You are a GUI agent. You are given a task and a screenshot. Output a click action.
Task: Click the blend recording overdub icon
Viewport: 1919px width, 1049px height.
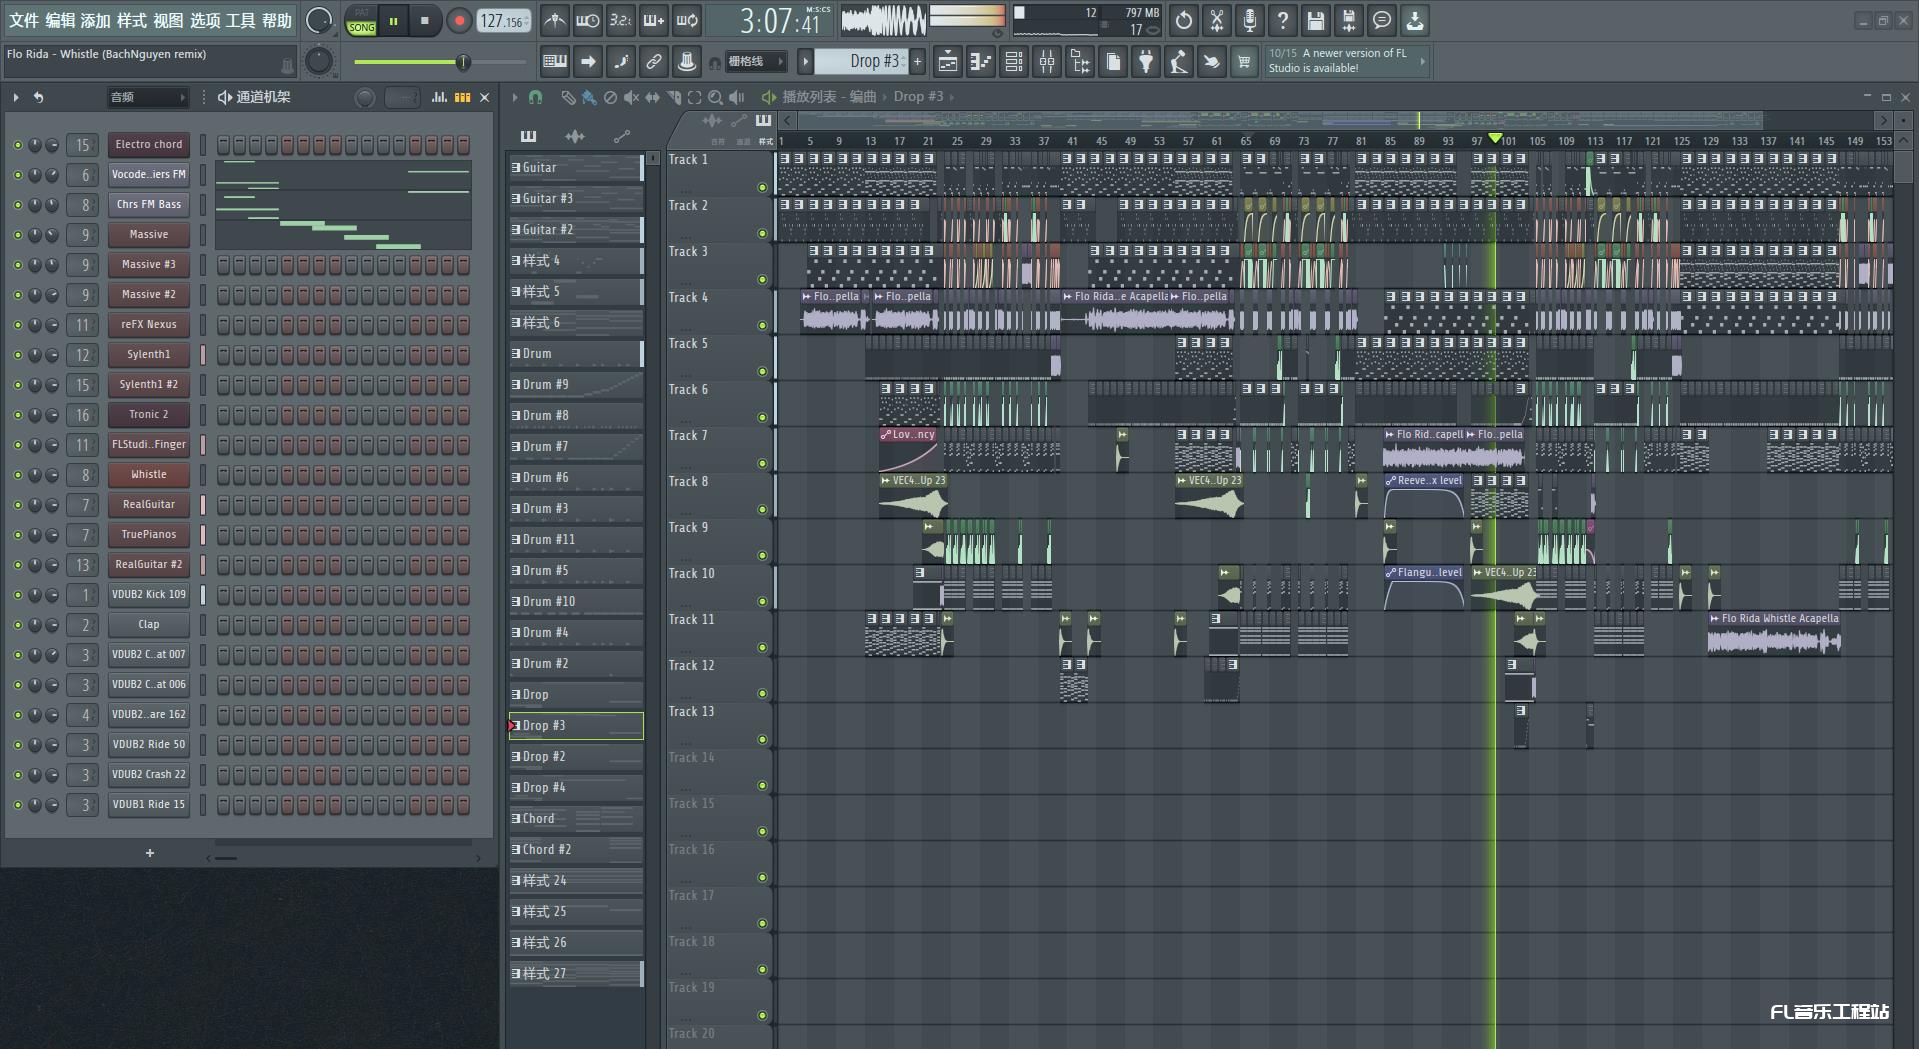point(654,20)
